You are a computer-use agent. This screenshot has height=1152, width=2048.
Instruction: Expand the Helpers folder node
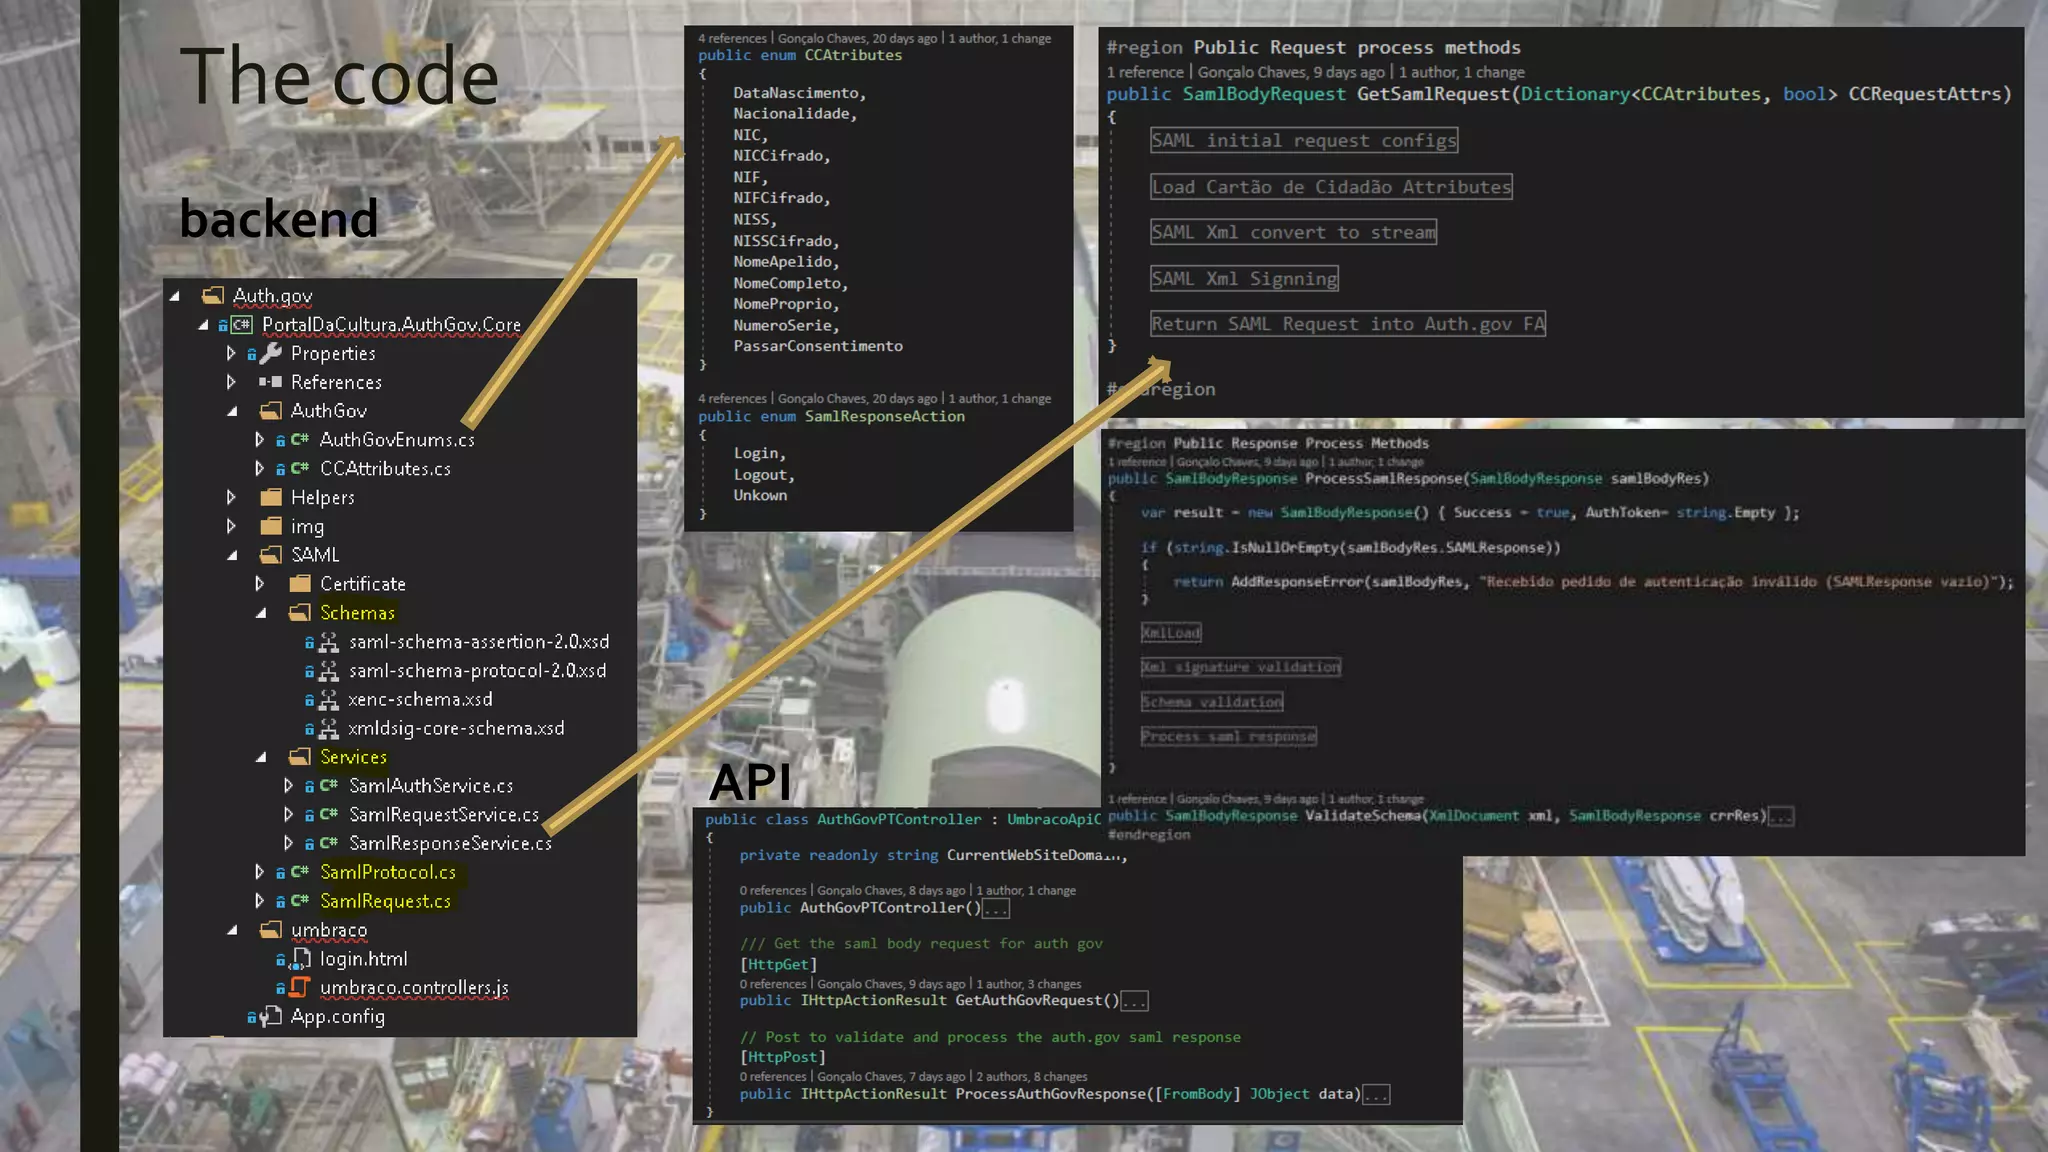tap(231, 497)
